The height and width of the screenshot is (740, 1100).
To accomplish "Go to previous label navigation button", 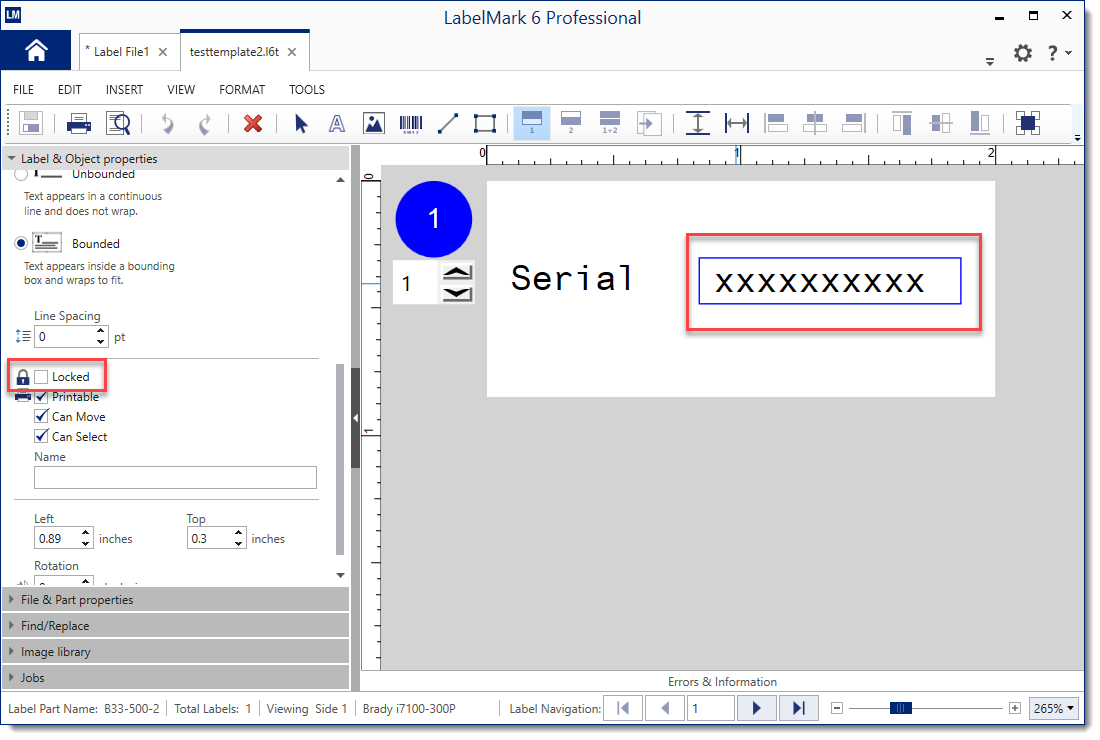I will [664, 708].
